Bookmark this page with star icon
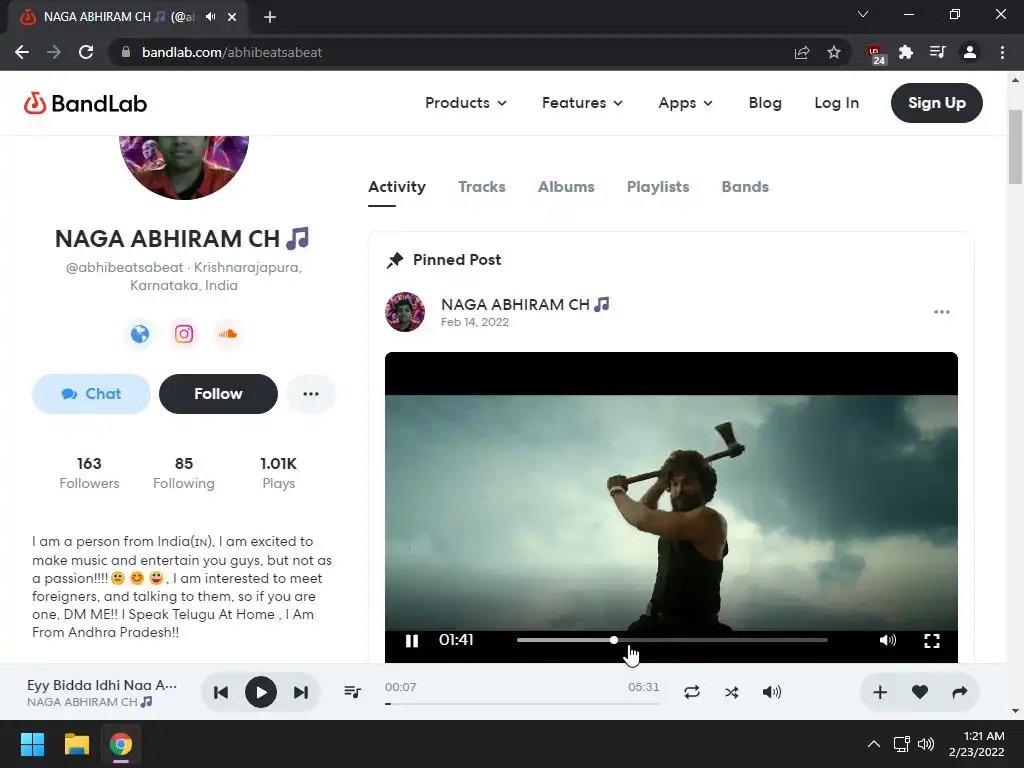This screenshot has height=768, width=1024. point(834,52)
